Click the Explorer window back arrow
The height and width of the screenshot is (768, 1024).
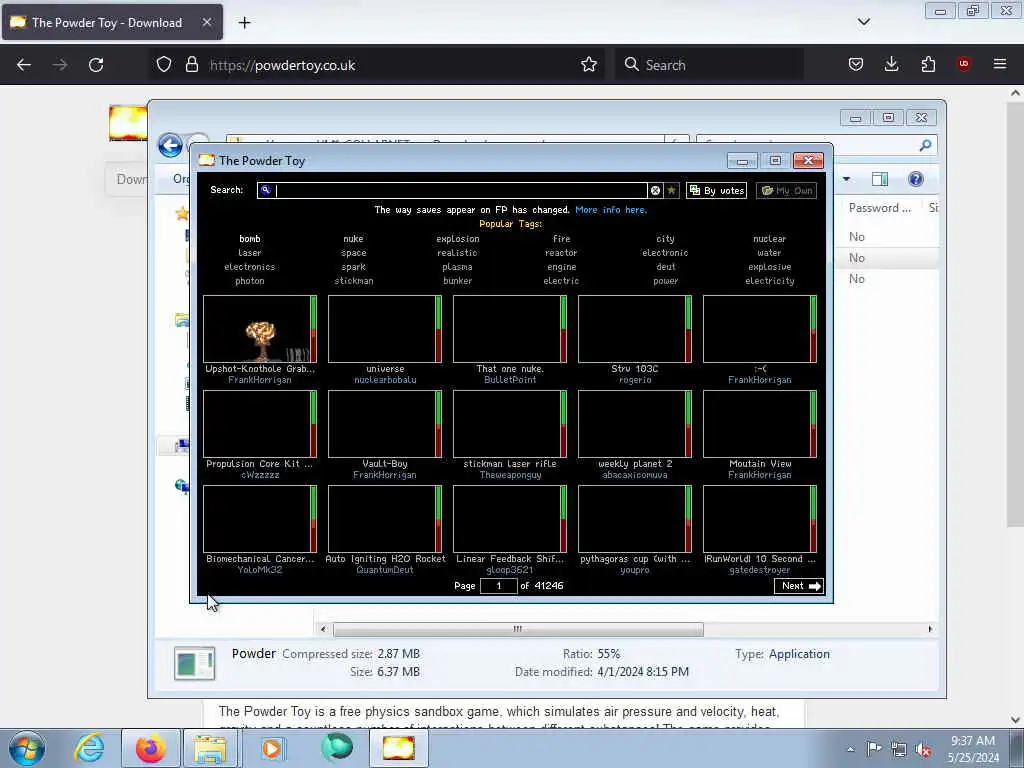point(170,145)
